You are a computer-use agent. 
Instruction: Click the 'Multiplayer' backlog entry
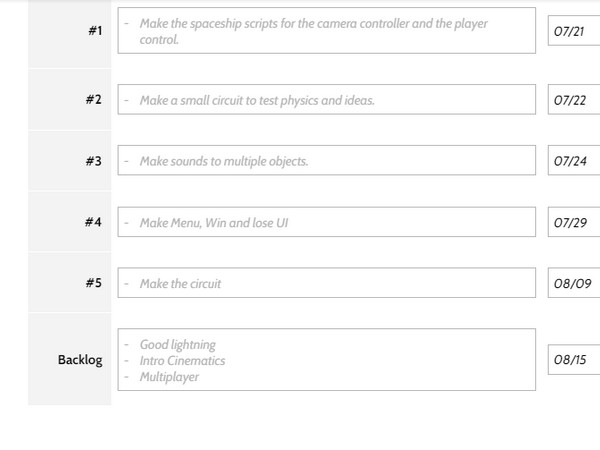(168, 374)
